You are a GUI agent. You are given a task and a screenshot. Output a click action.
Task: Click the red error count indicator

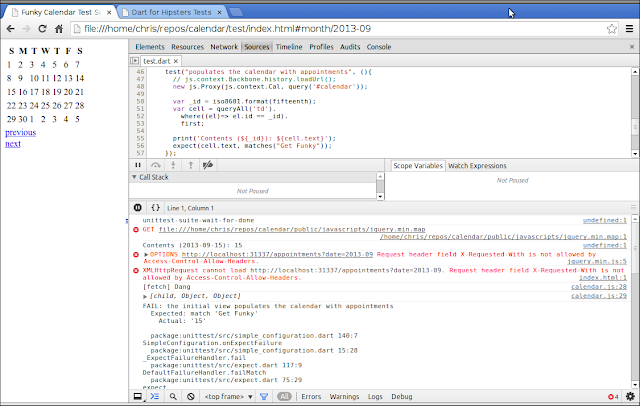613,397
